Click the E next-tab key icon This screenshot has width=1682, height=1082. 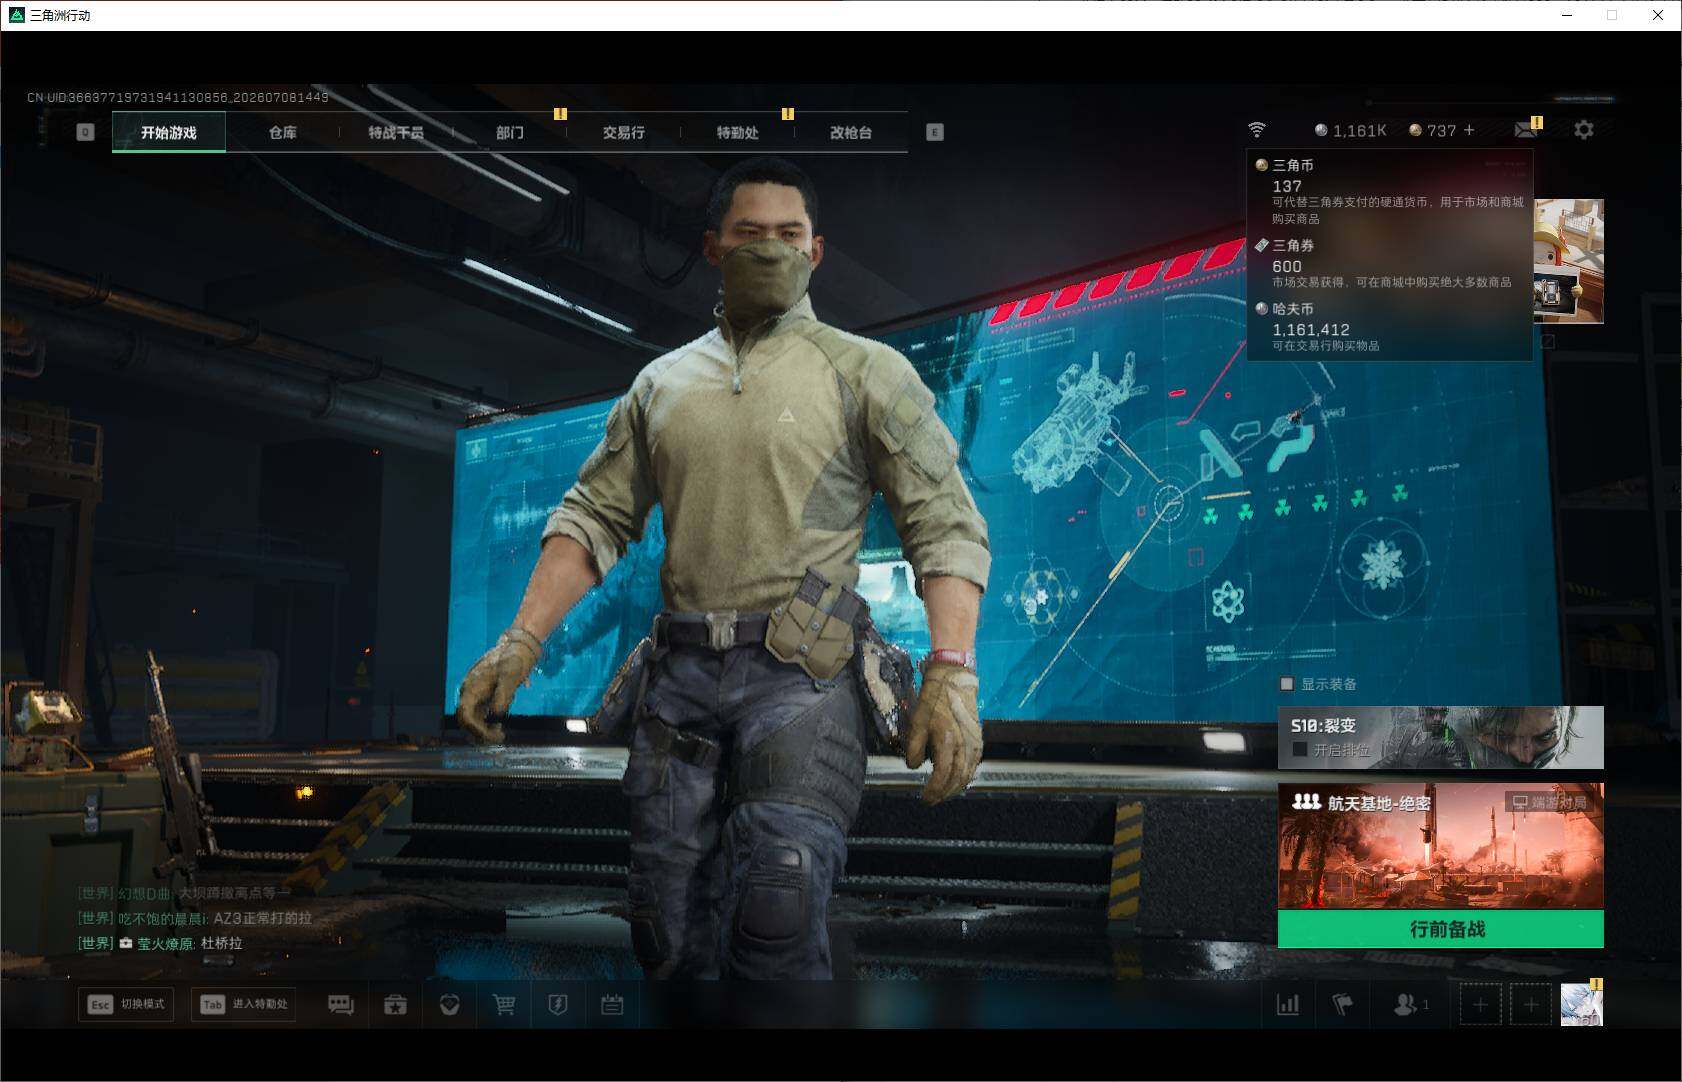coord(935,132)
